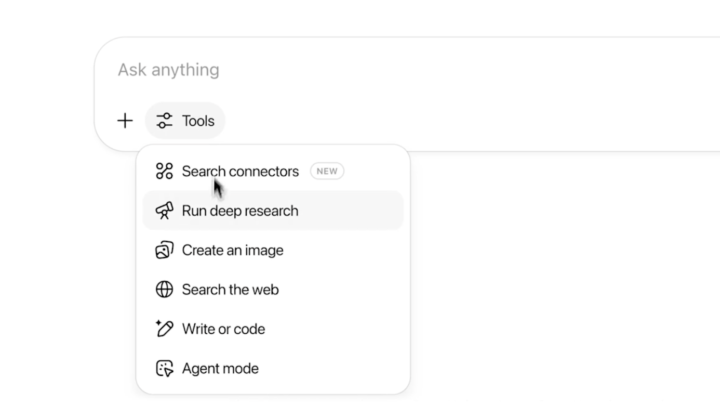
Task: Click the Tools sliders icon
Action: click(164, 121)
